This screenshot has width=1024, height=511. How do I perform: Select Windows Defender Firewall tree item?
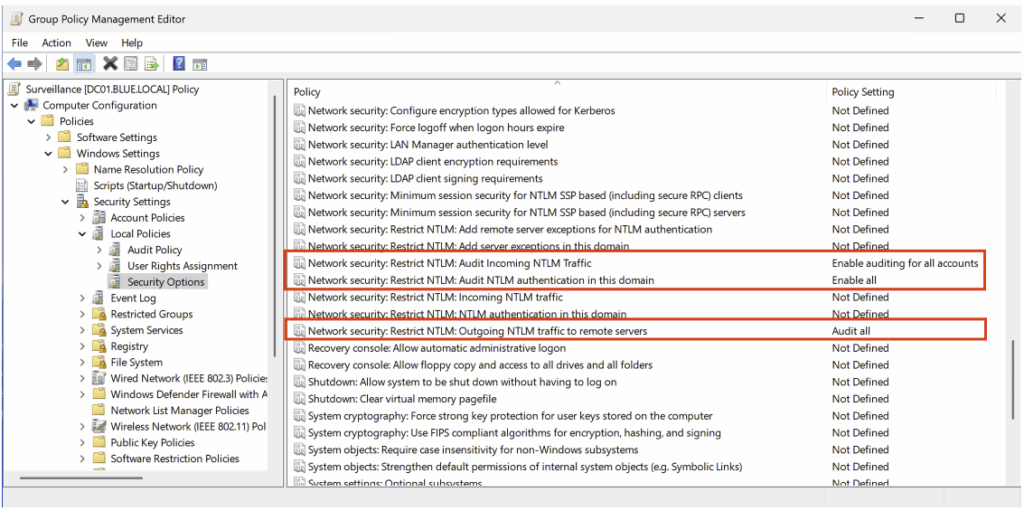click(188, 394)
